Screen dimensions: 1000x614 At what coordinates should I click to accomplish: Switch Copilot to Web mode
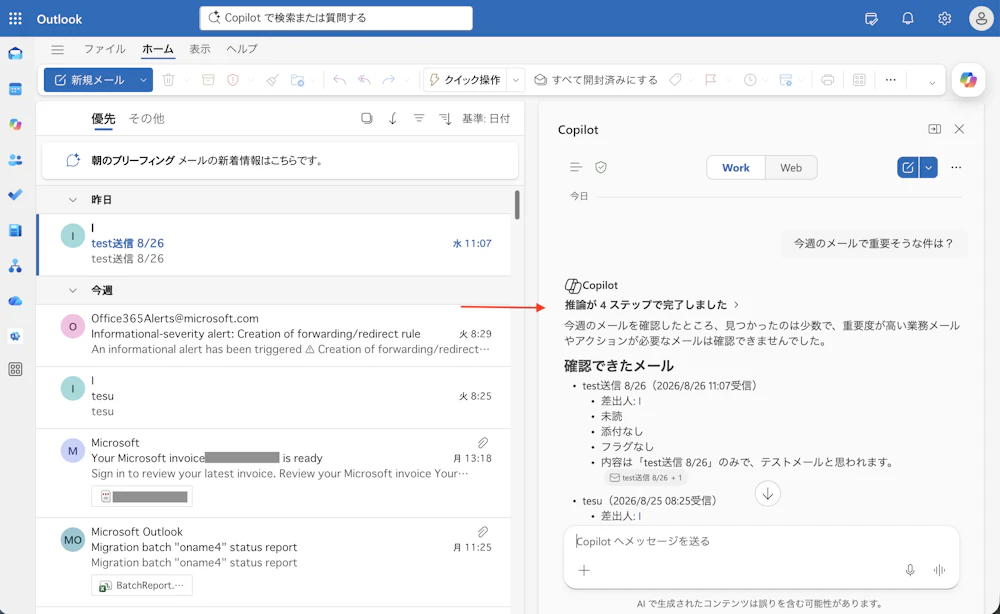click(791, 168)
